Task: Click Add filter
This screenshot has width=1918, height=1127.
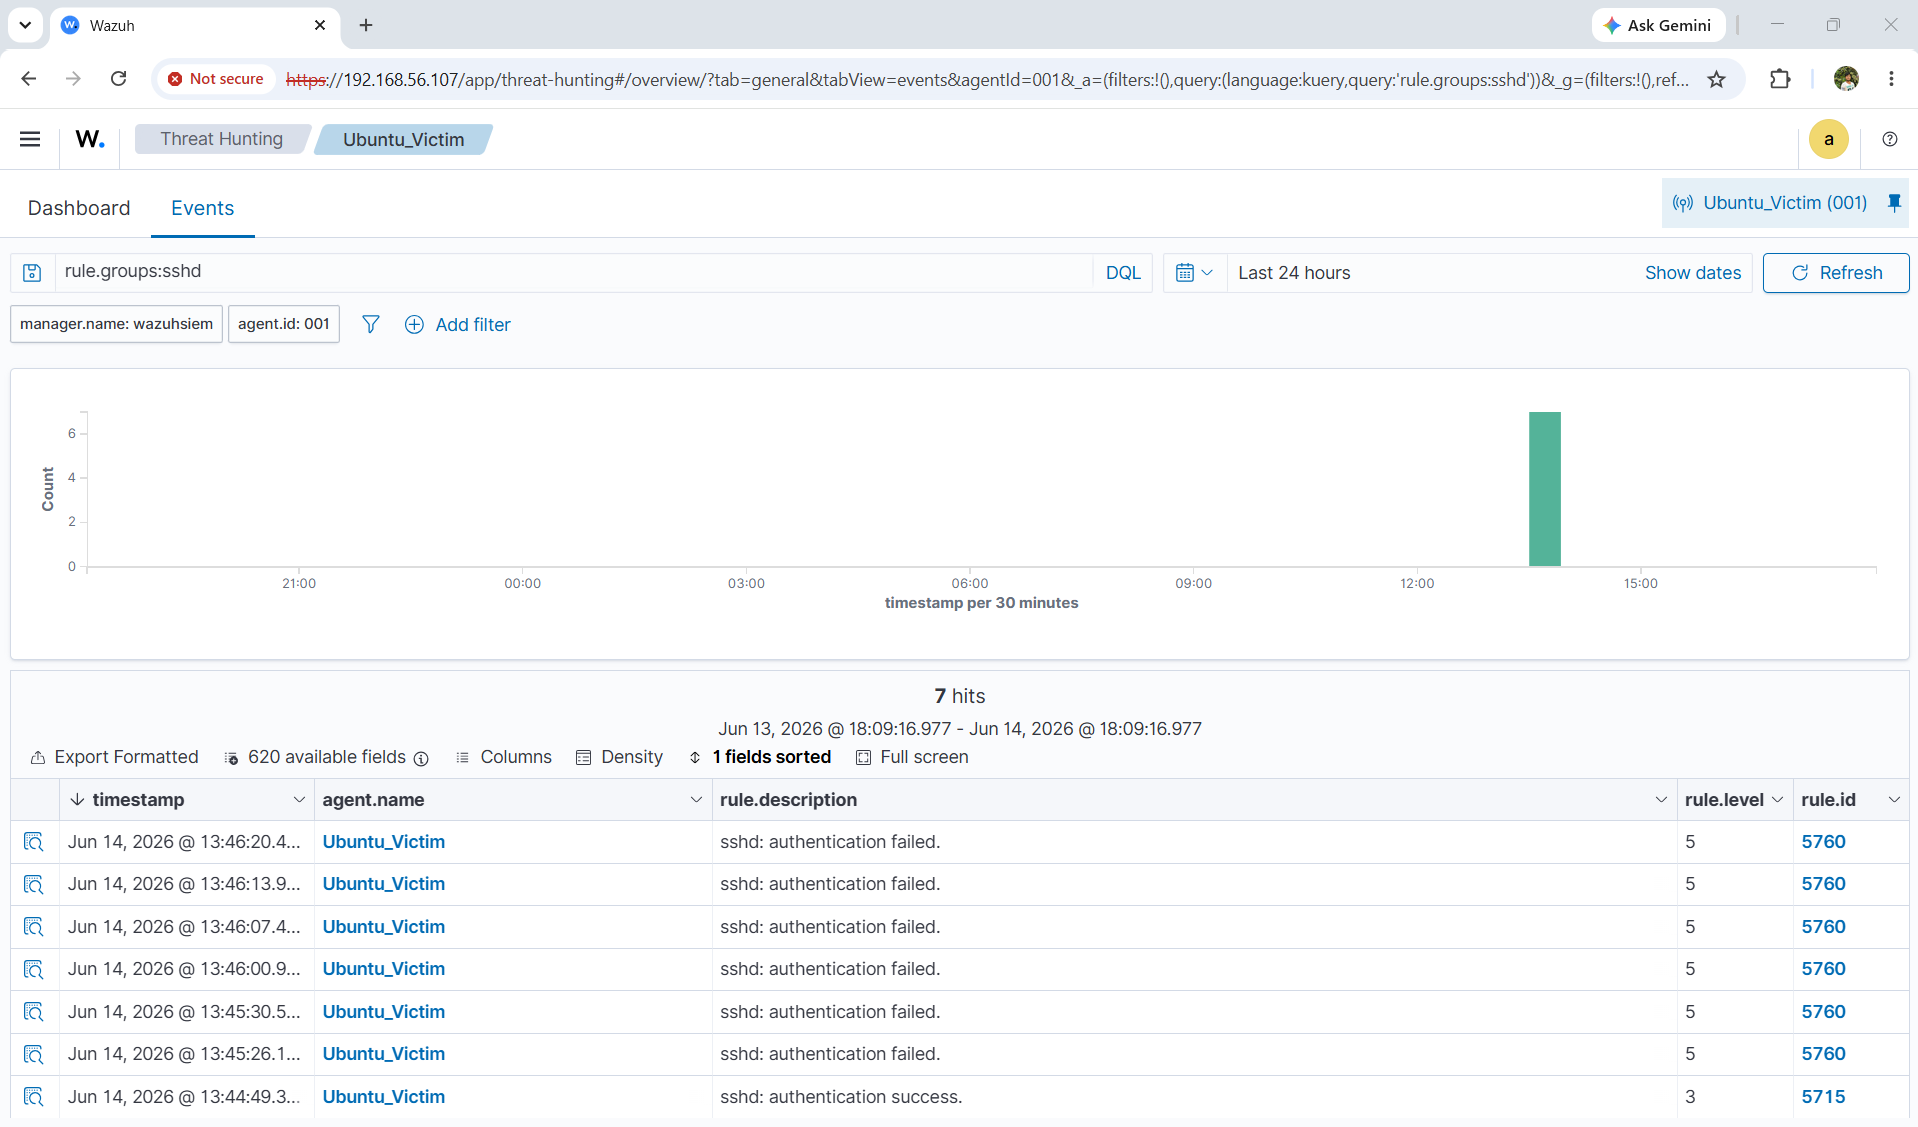Action: coord(458,325)
